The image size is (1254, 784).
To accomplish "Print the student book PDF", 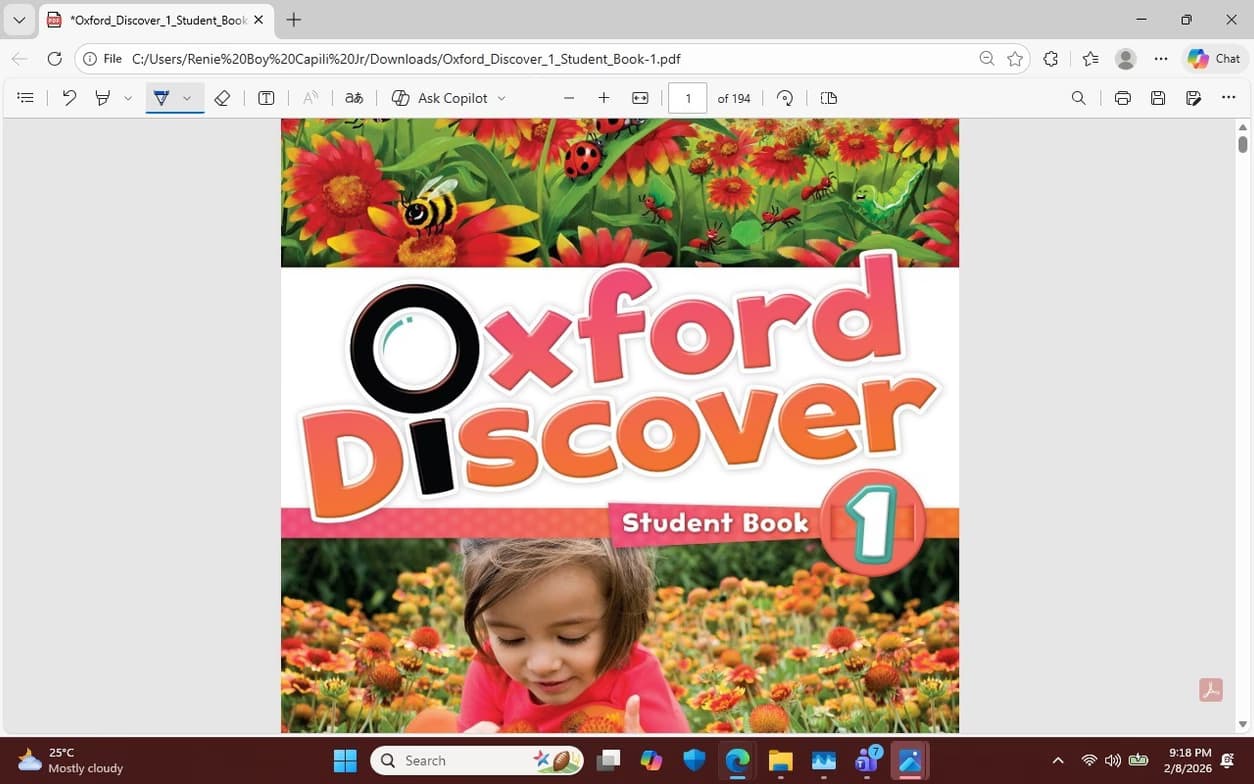I will (x=1122, y=97).
